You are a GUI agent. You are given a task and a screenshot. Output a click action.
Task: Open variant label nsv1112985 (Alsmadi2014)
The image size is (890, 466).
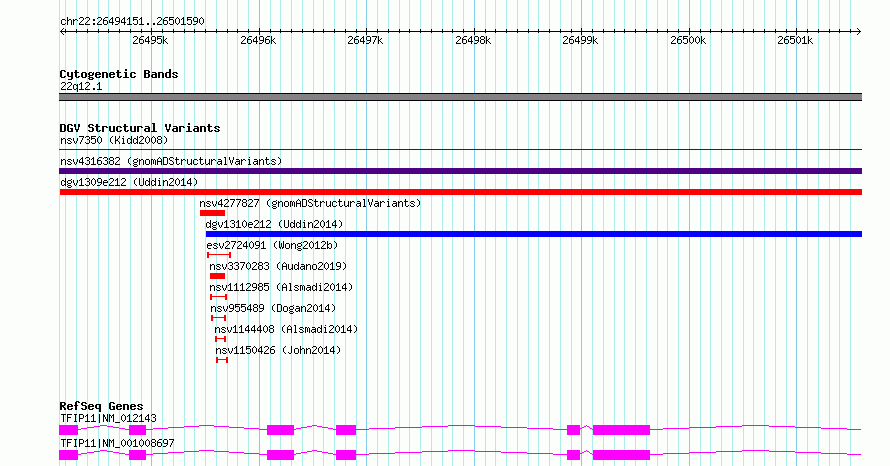coord(281,287)
